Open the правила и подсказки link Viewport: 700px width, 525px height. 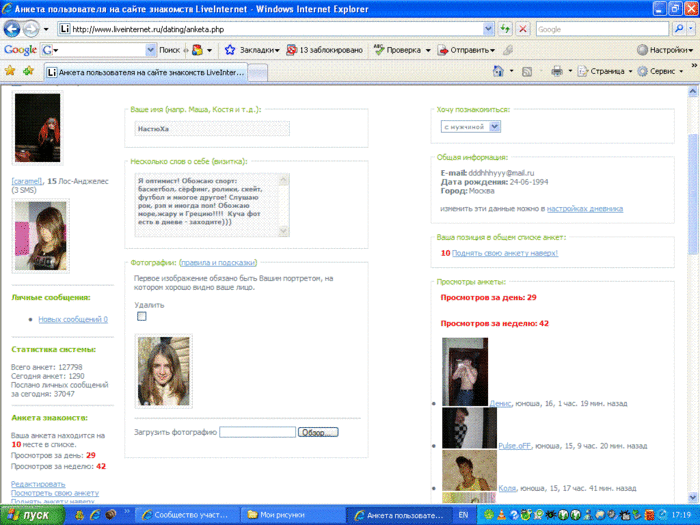218,262
